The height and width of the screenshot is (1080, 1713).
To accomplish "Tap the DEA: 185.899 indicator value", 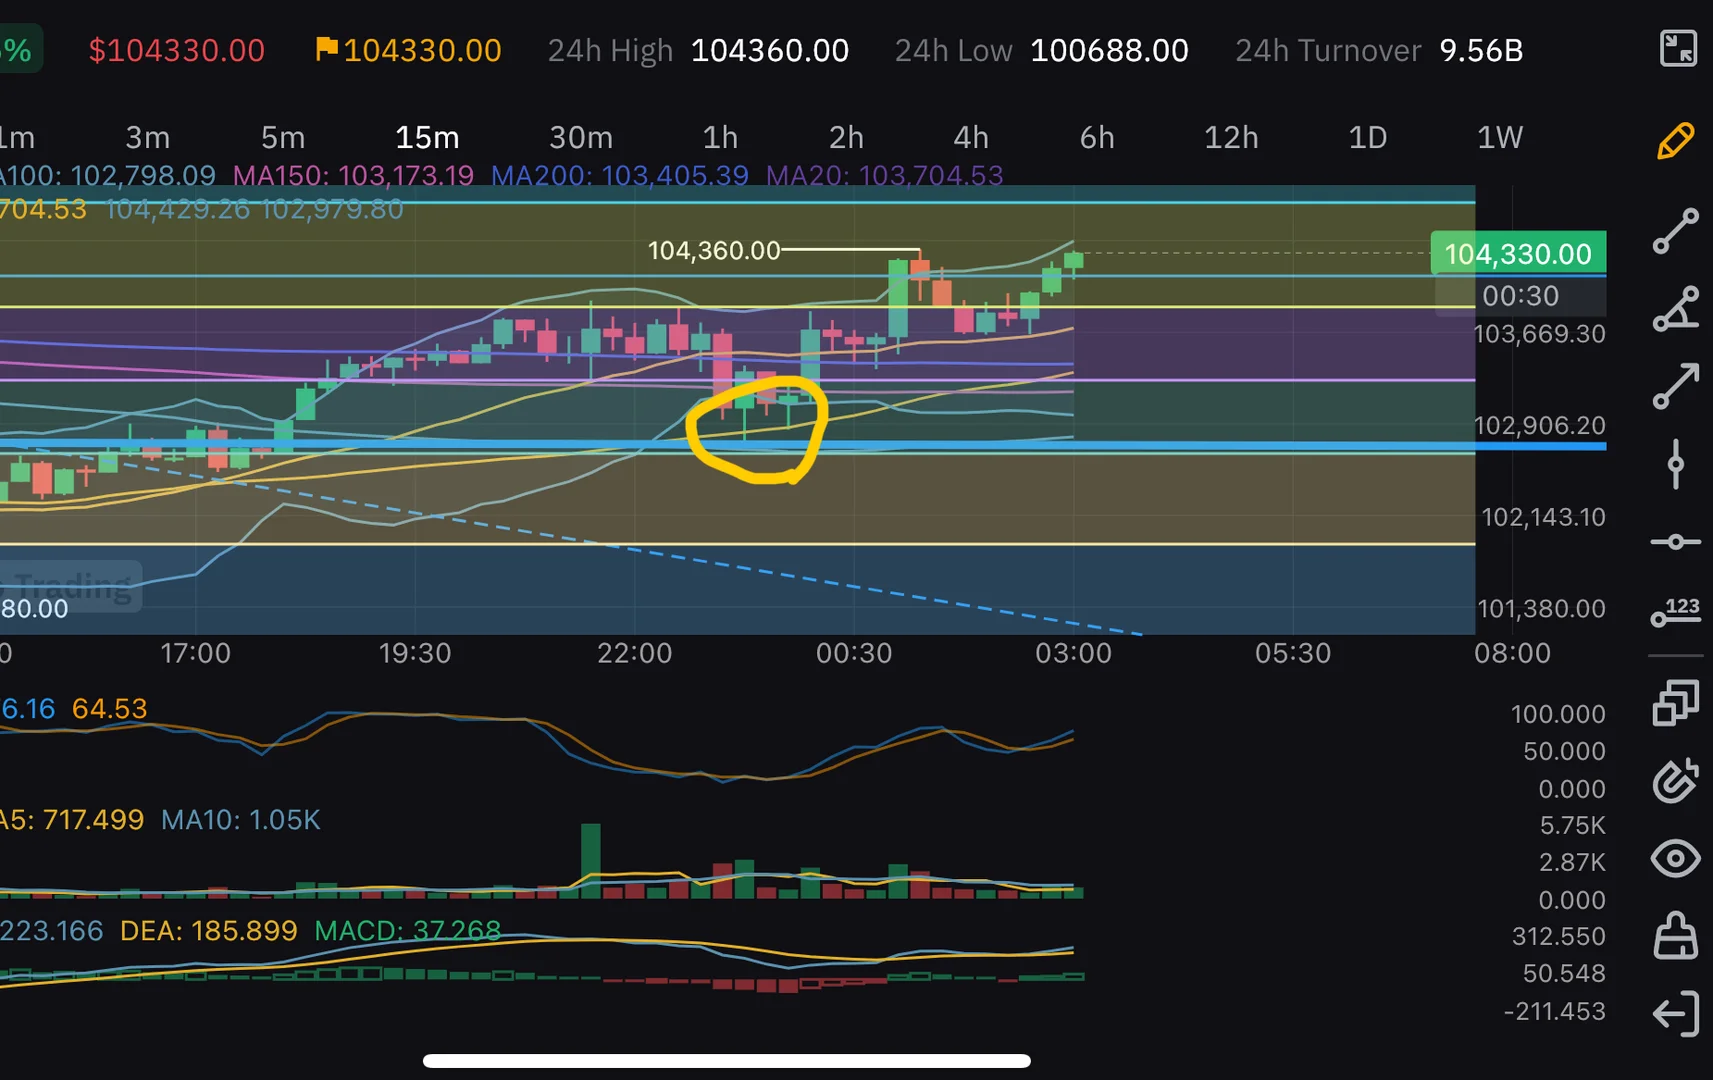I will point(209,931).
